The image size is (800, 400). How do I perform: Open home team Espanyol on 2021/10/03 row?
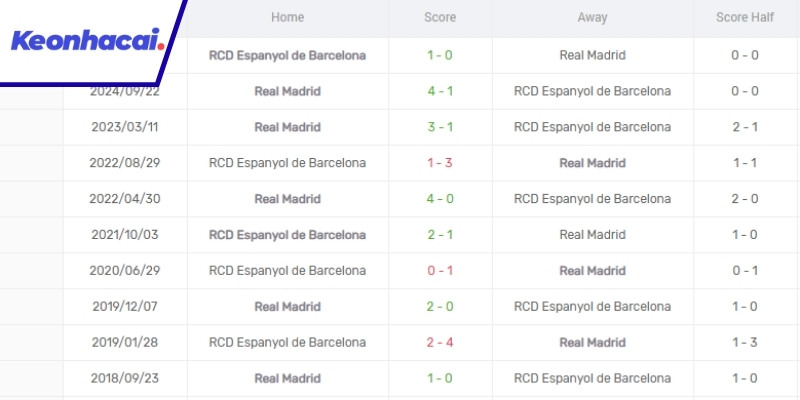click(x=287, y=235)
